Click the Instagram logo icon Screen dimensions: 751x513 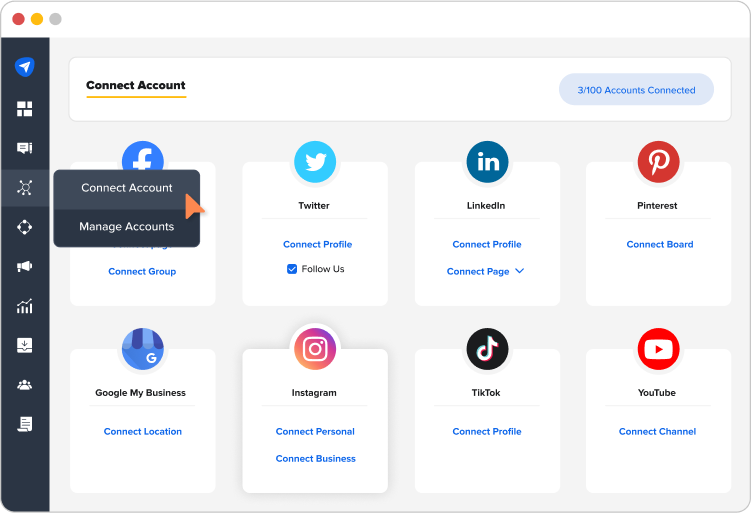(x=315, y=349)
